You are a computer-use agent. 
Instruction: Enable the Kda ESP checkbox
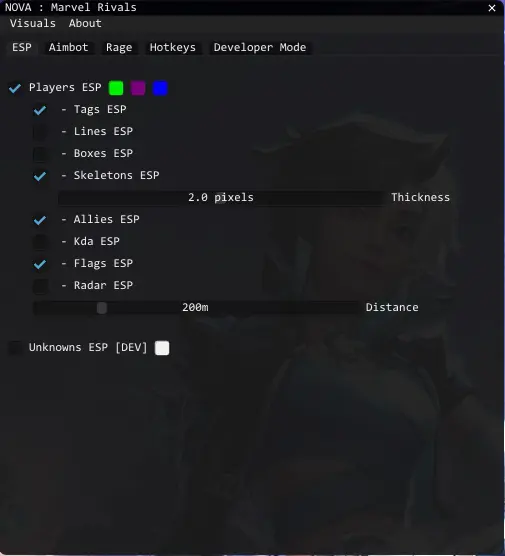tap(40, 241)
